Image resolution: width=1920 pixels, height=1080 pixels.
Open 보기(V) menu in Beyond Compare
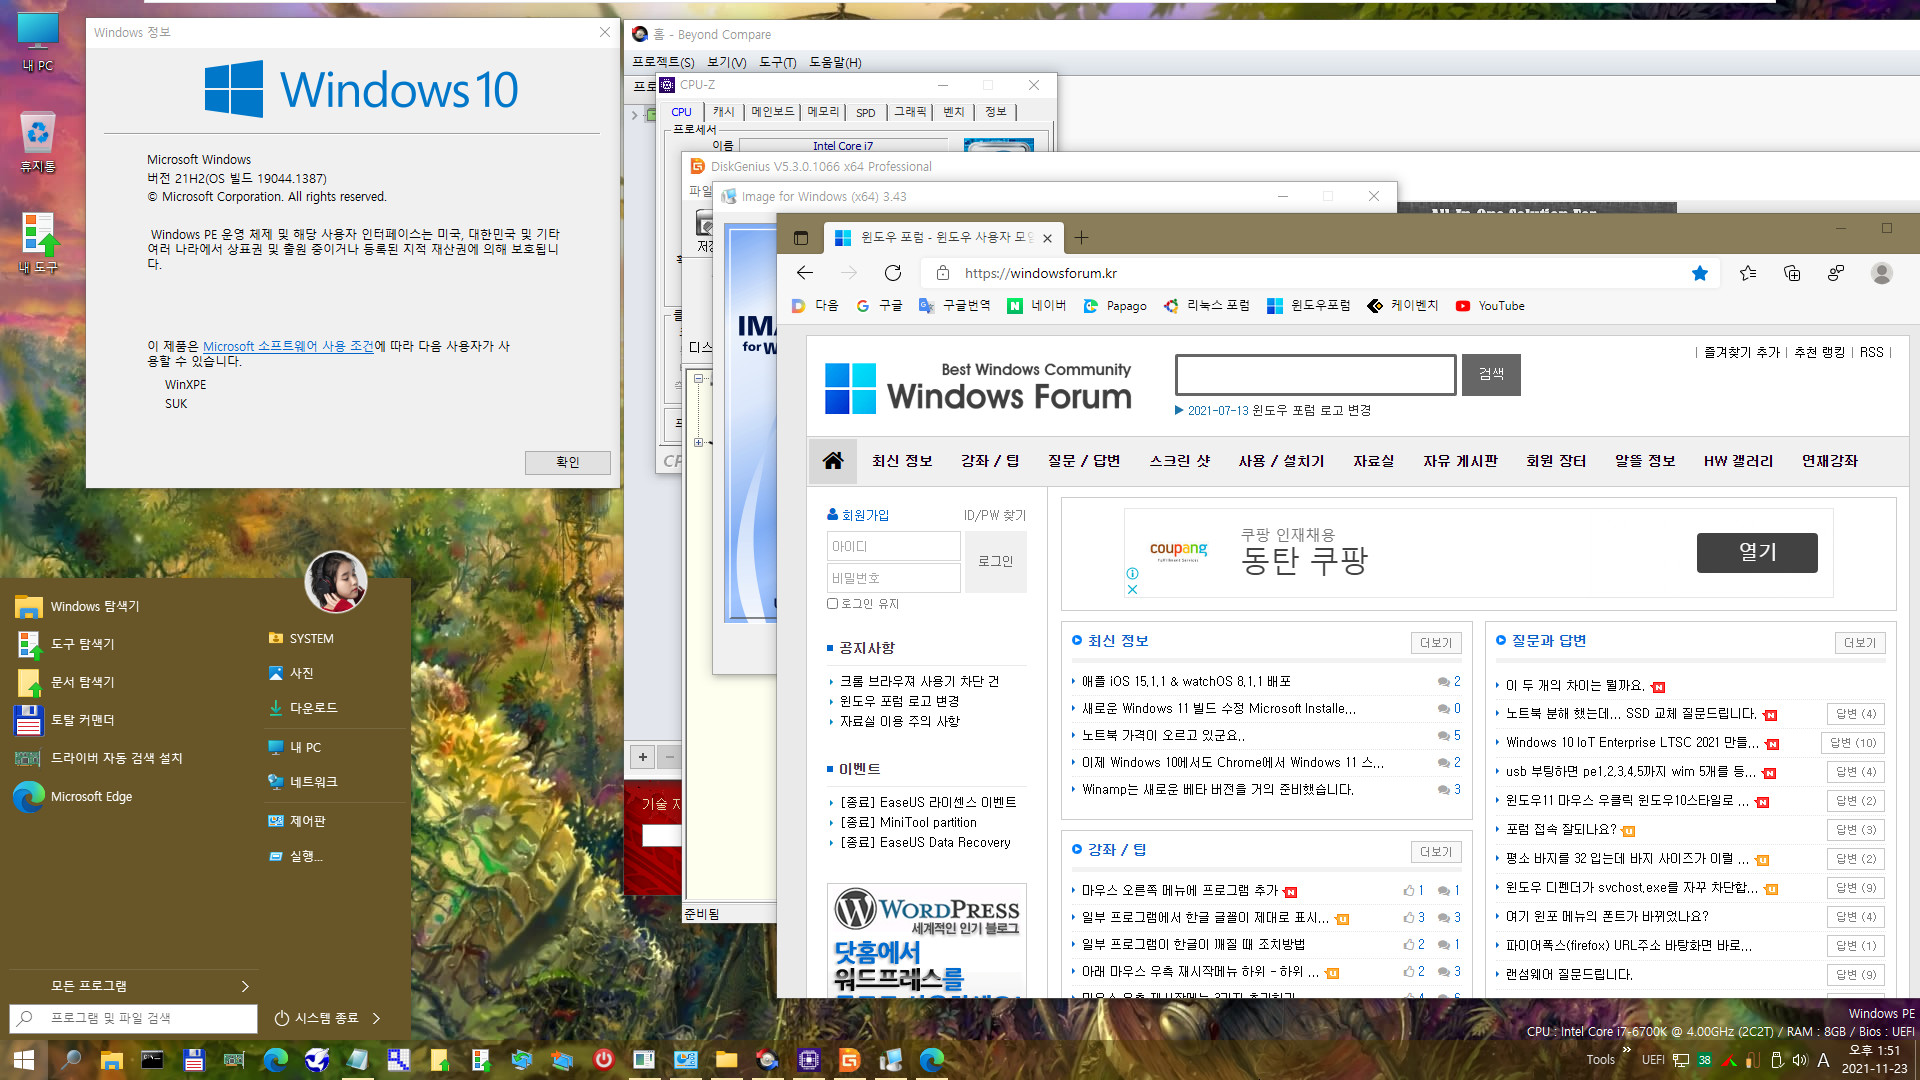(726, 62)
